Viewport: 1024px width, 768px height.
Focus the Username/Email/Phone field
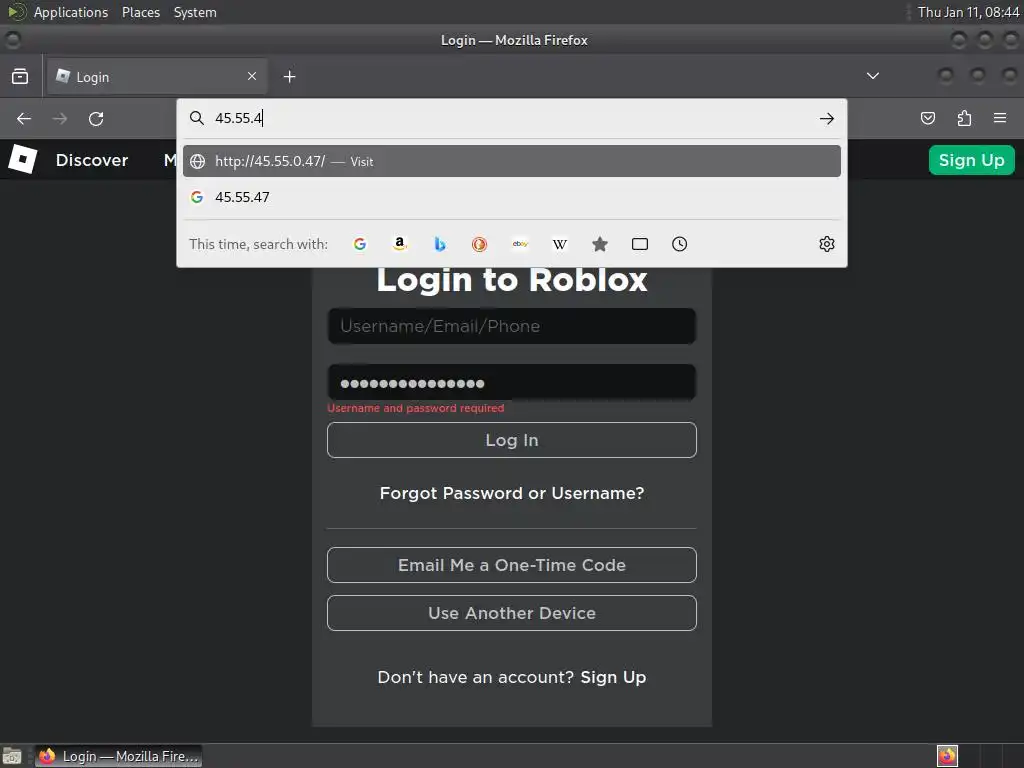tap(511, 326)
